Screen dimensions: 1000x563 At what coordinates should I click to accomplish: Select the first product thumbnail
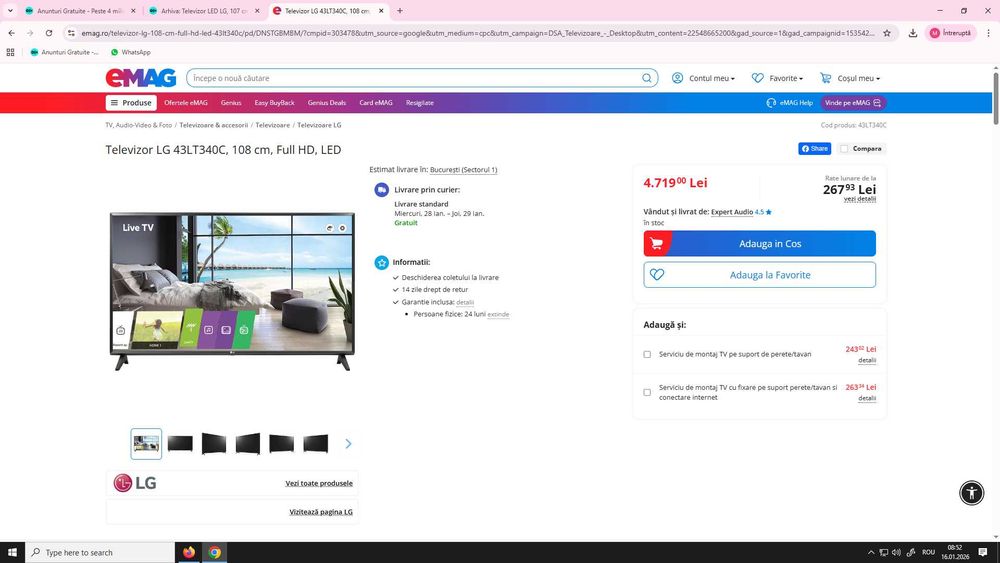[146, 444]
